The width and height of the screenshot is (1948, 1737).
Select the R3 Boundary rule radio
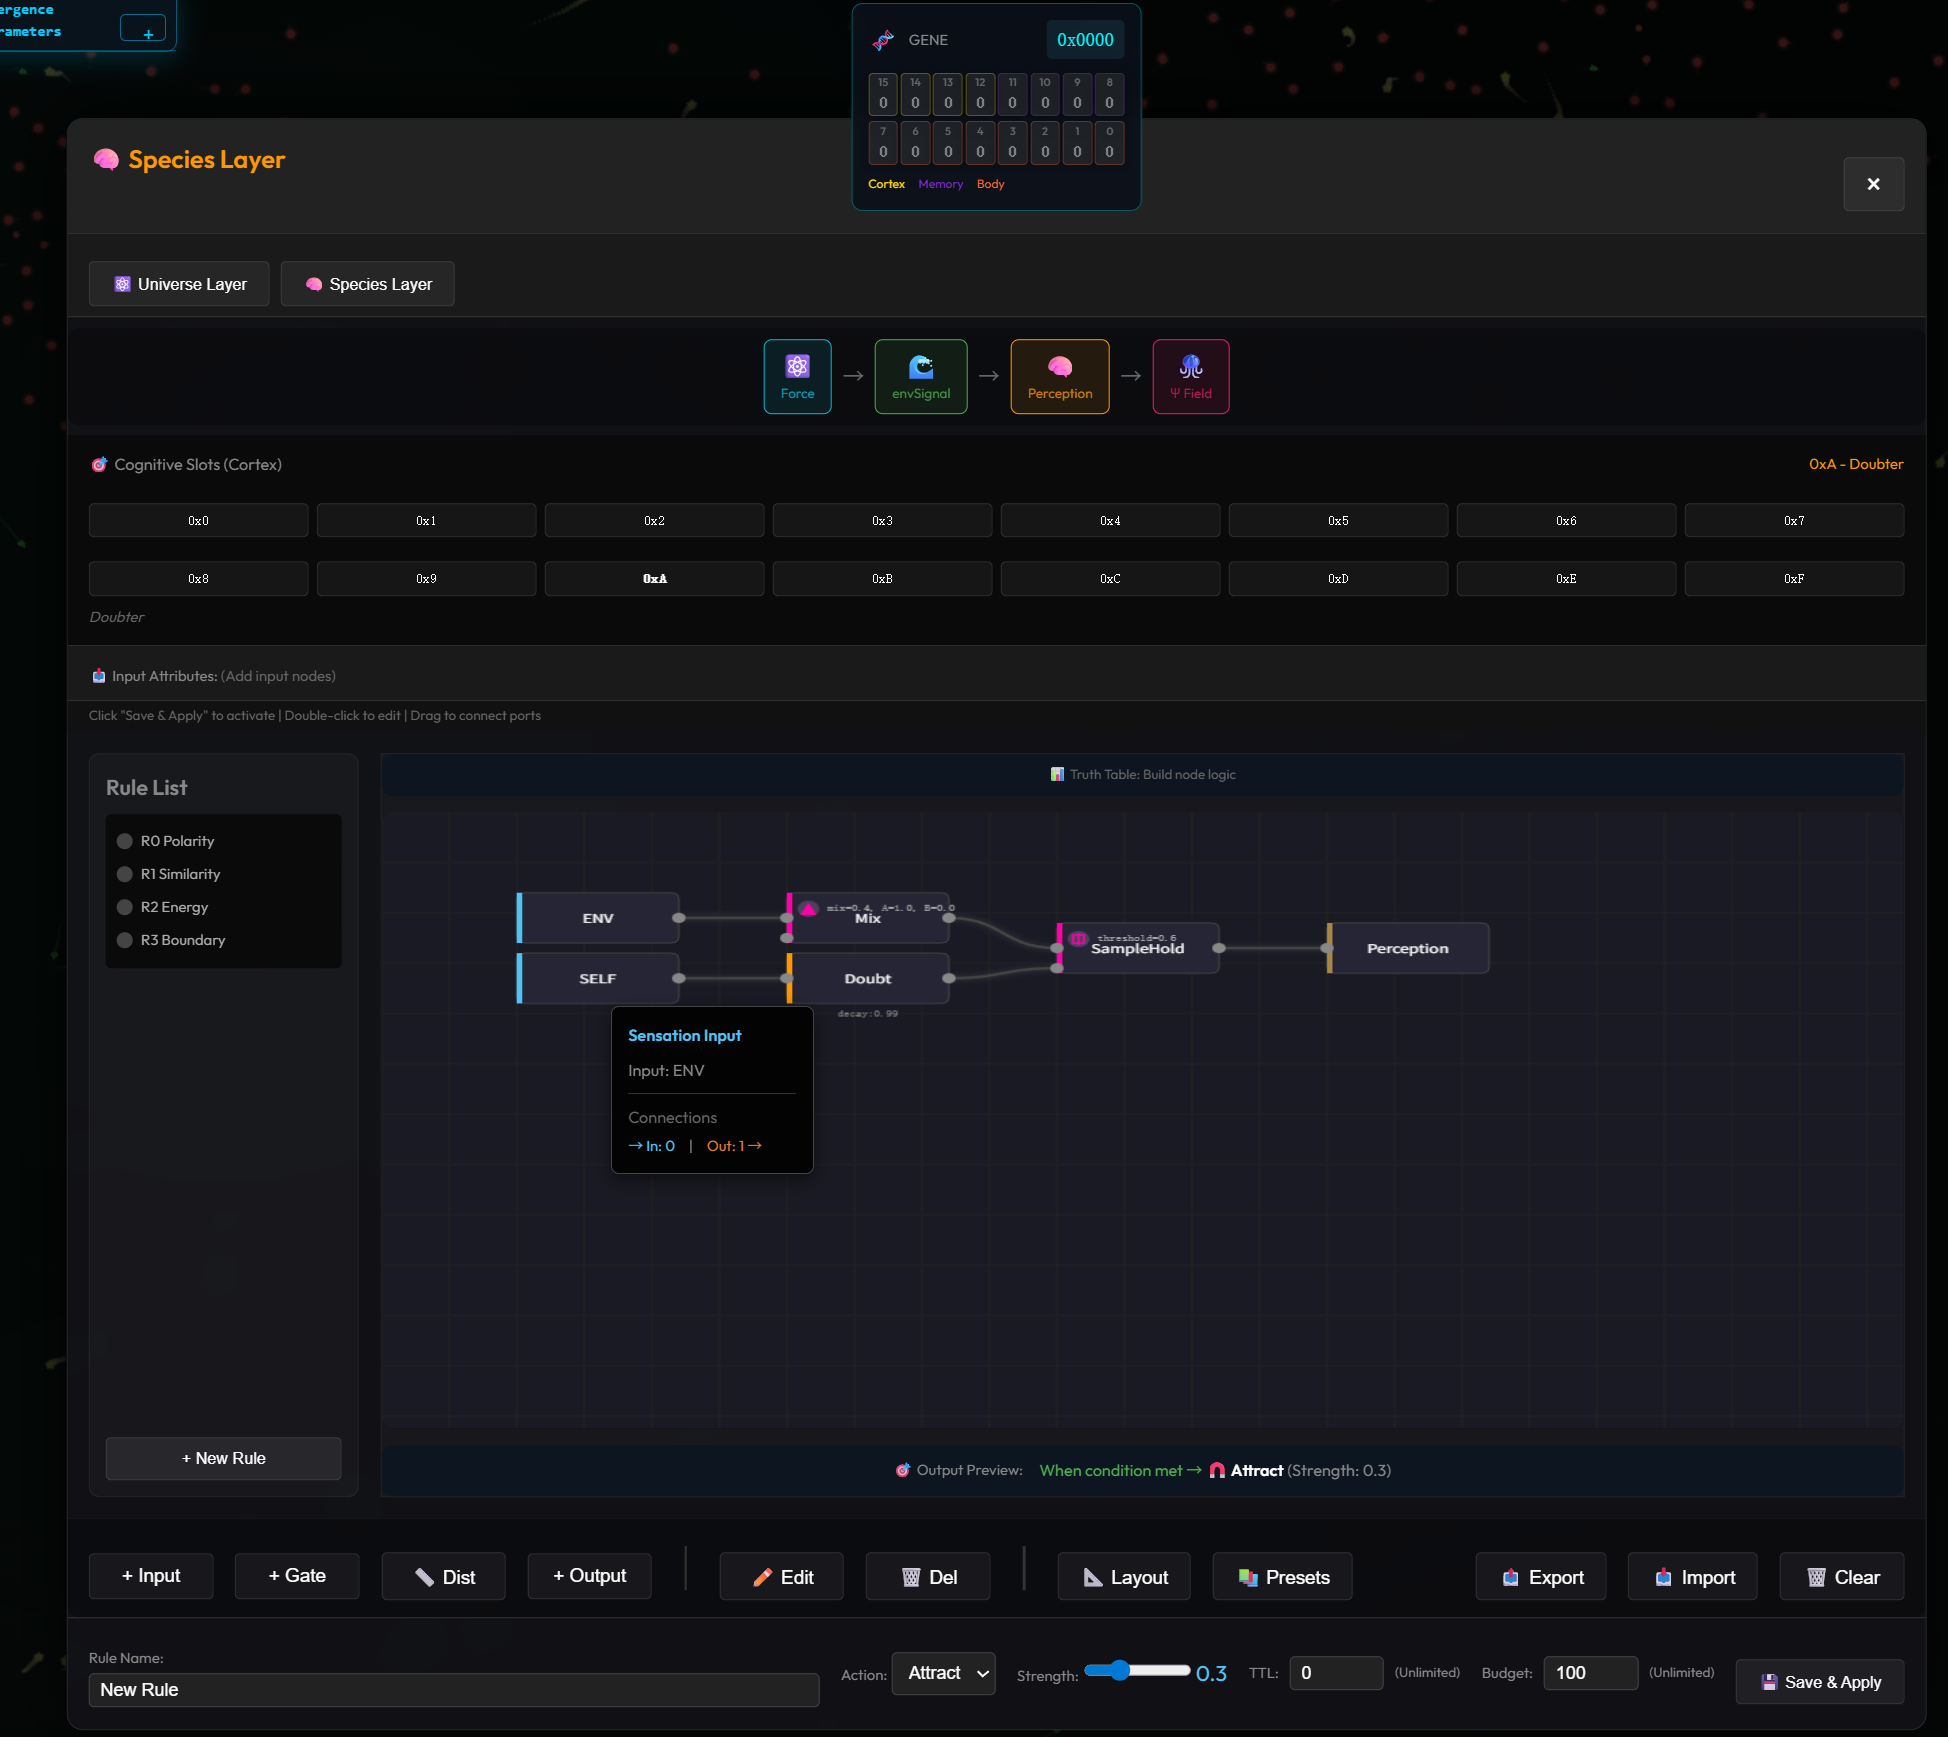pyautogui.click(x=125, y=940)
